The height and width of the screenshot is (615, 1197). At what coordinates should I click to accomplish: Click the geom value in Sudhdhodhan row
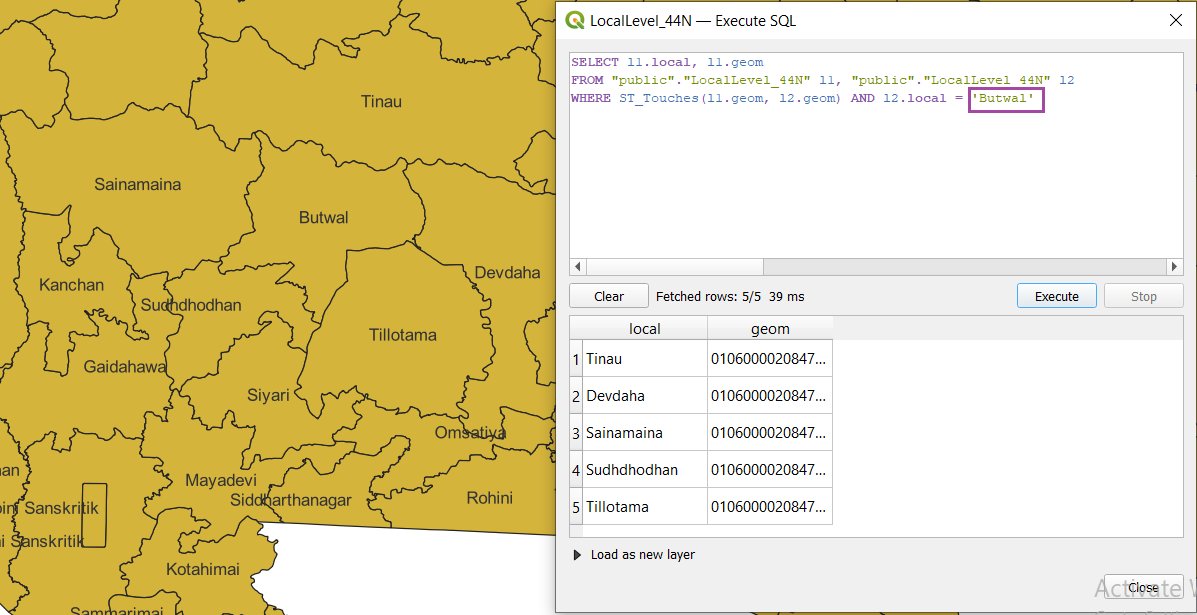(x=770, y=469)
